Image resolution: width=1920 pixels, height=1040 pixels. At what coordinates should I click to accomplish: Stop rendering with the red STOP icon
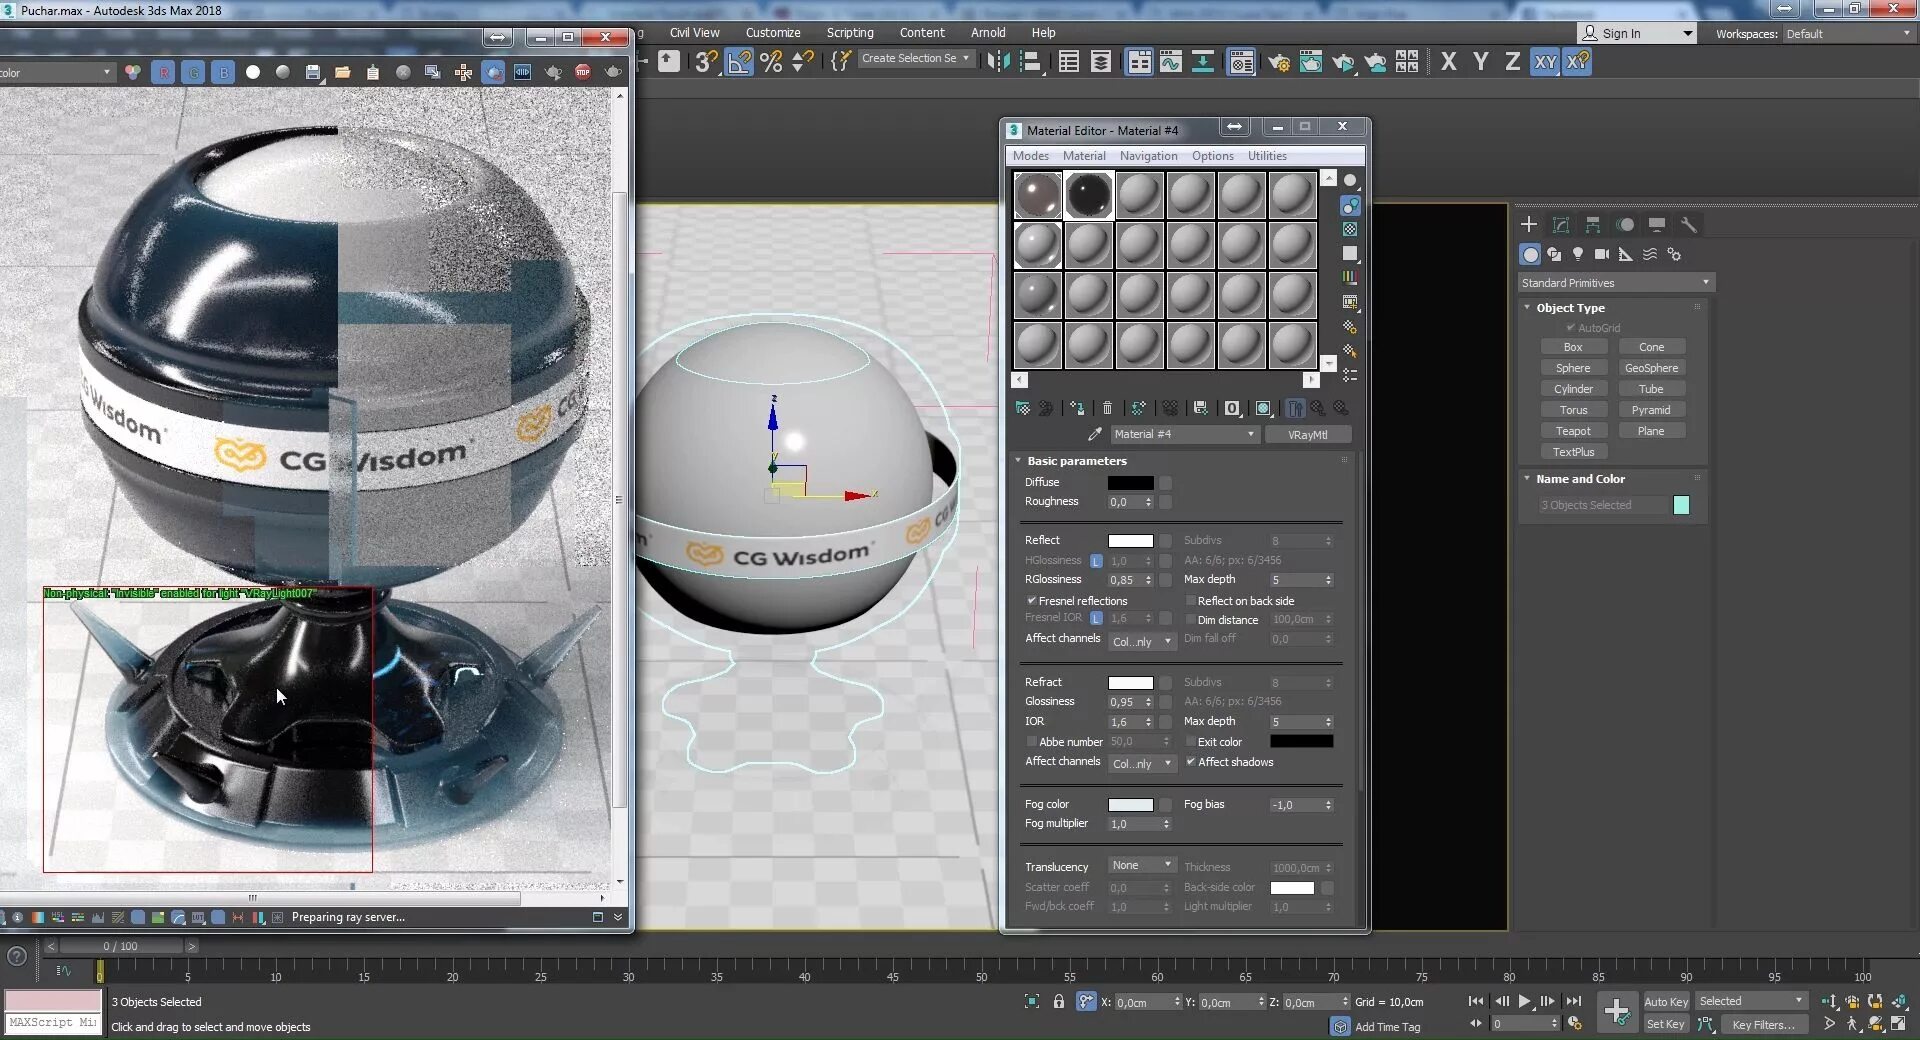[x=583, y=72]
